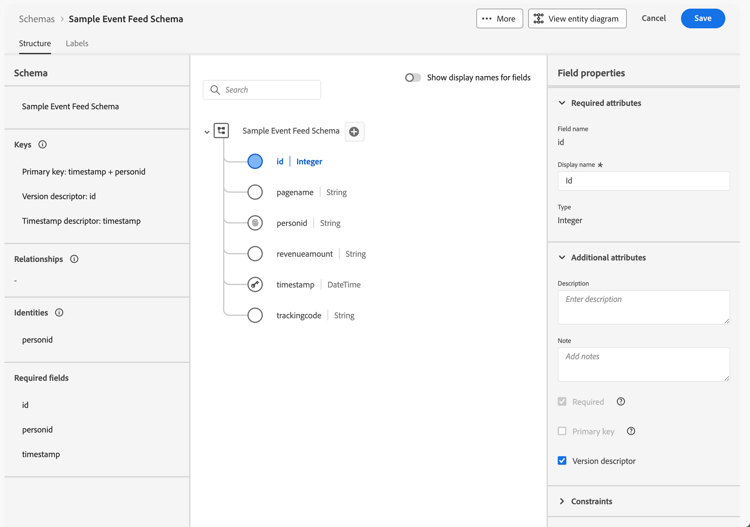Viewport: 750px width, 527px height.
Task: Open Primary key help icon
Action: (631, 431)
